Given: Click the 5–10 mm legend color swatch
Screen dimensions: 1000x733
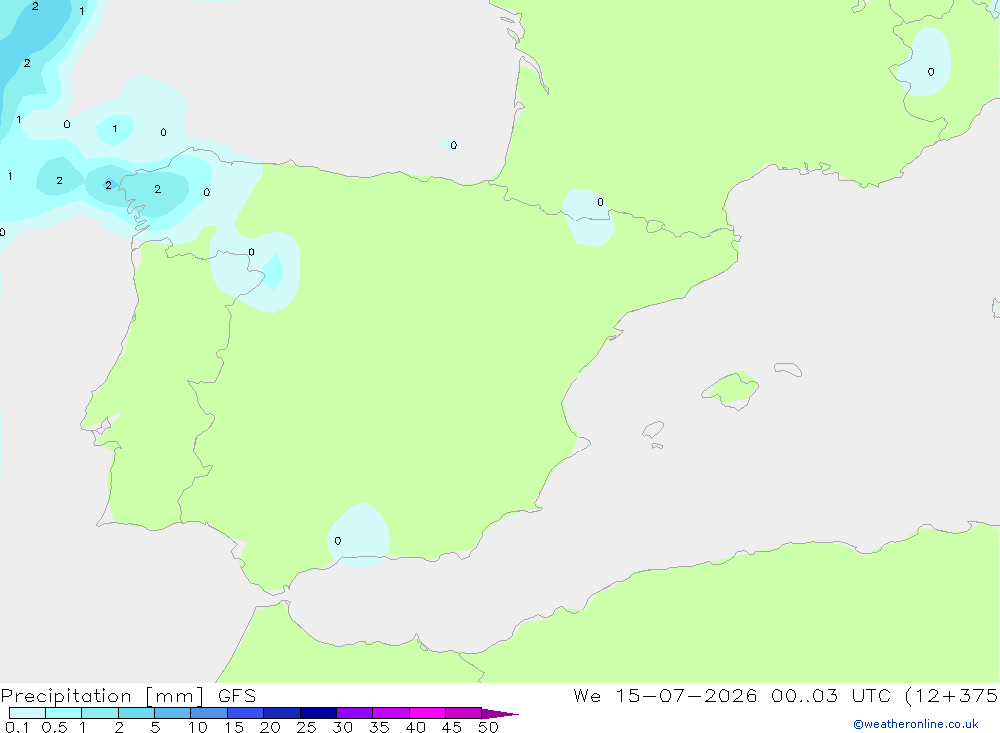Looking at the screenshot, I should point(173,713).
